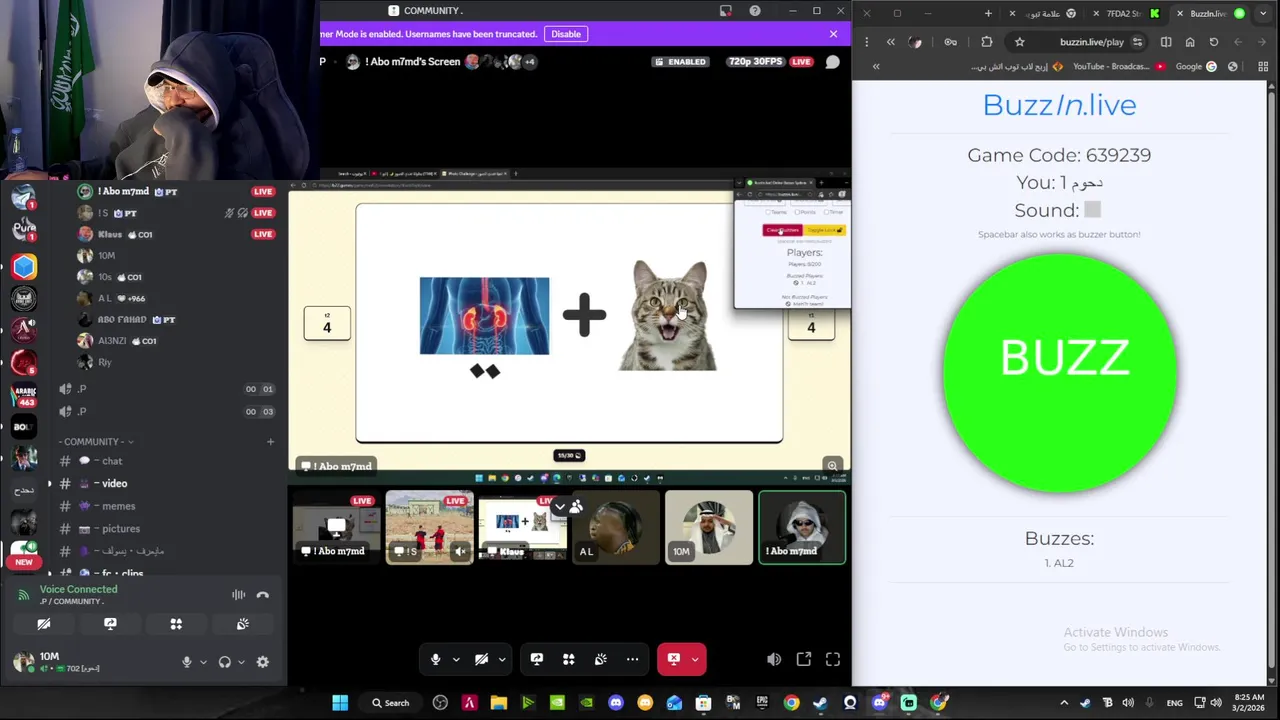Share your screen from call controls
The image size is (1280, 720).
click(x=537, y=659)
